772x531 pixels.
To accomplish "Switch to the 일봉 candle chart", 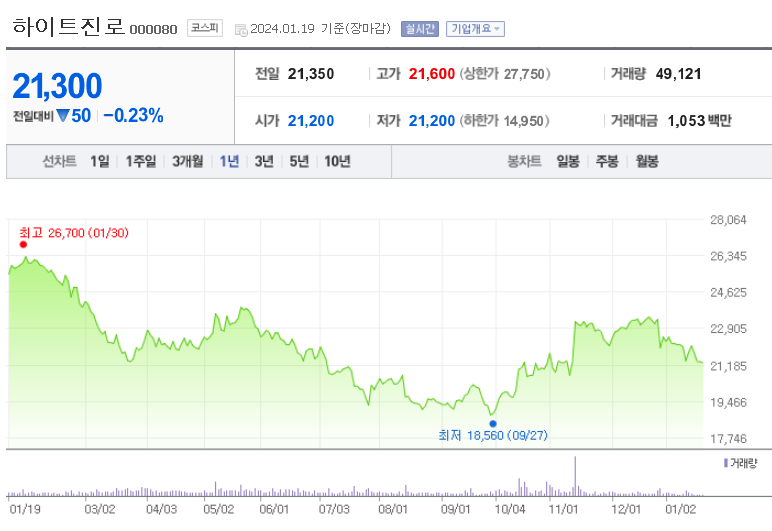I will 568,161.
